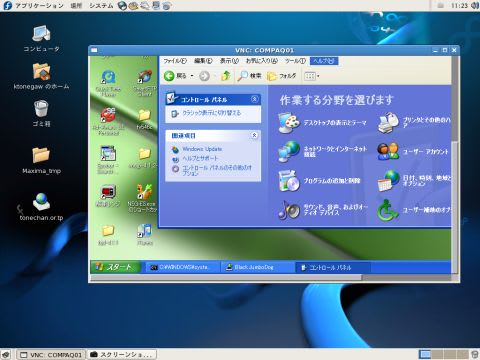Image resolution: width=480 pixels, height=360 pixels.
Task: Click the other Control Panel options link
Action: click(217, 170)
